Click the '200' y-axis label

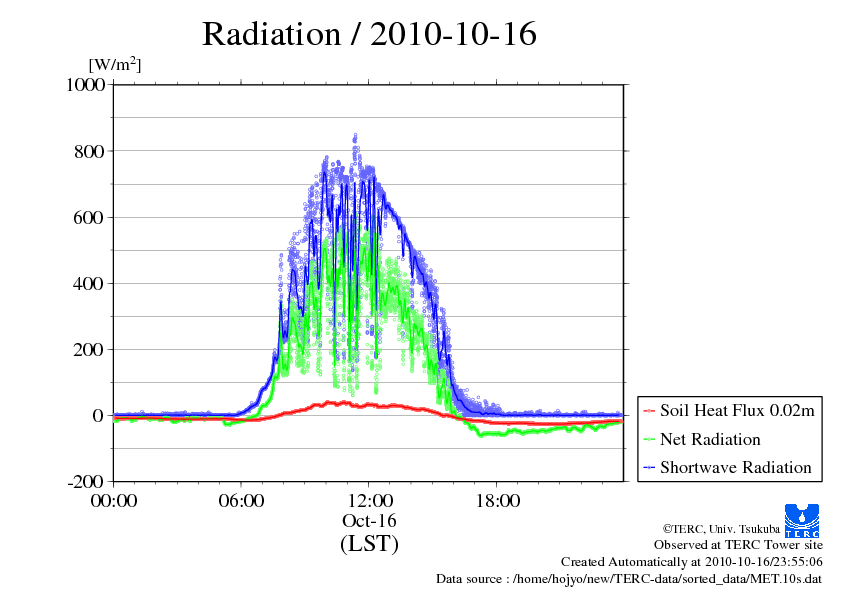89,350
